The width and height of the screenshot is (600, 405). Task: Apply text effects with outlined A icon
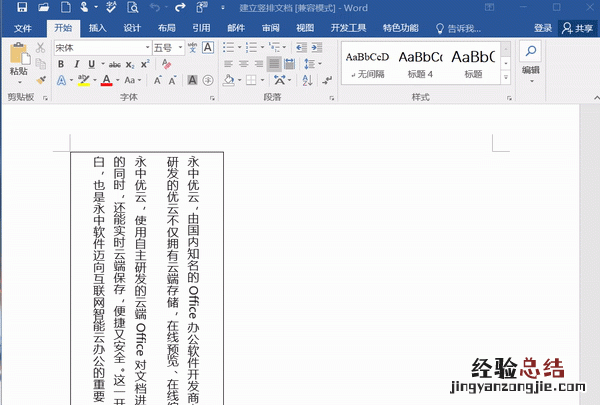coord(61,80)
